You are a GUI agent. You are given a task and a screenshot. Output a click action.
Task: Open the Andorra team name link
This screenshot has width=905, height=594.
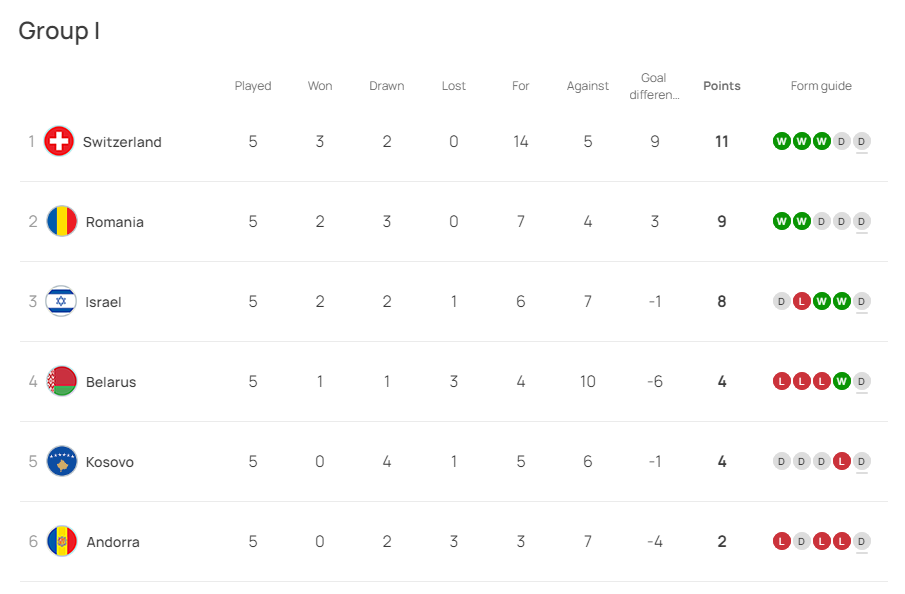(113, 542)
